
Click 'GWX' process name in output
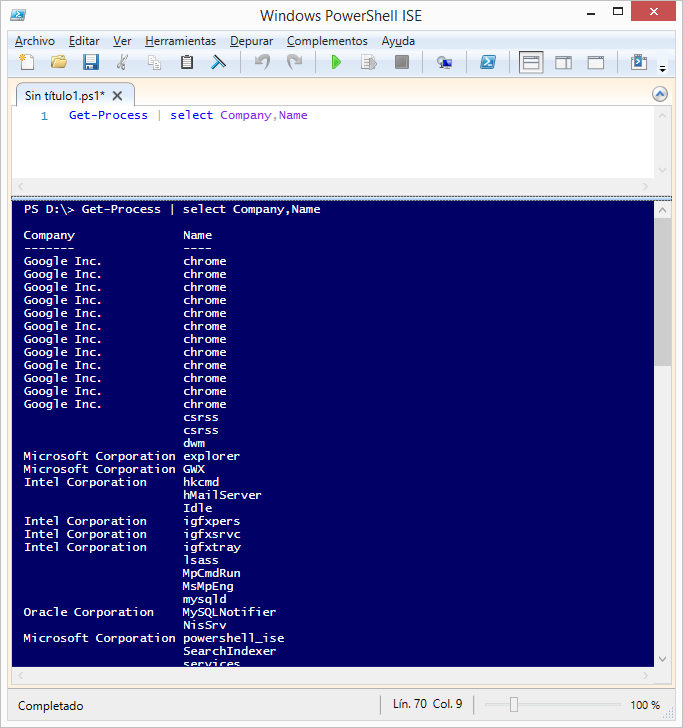tap(194, 469)
